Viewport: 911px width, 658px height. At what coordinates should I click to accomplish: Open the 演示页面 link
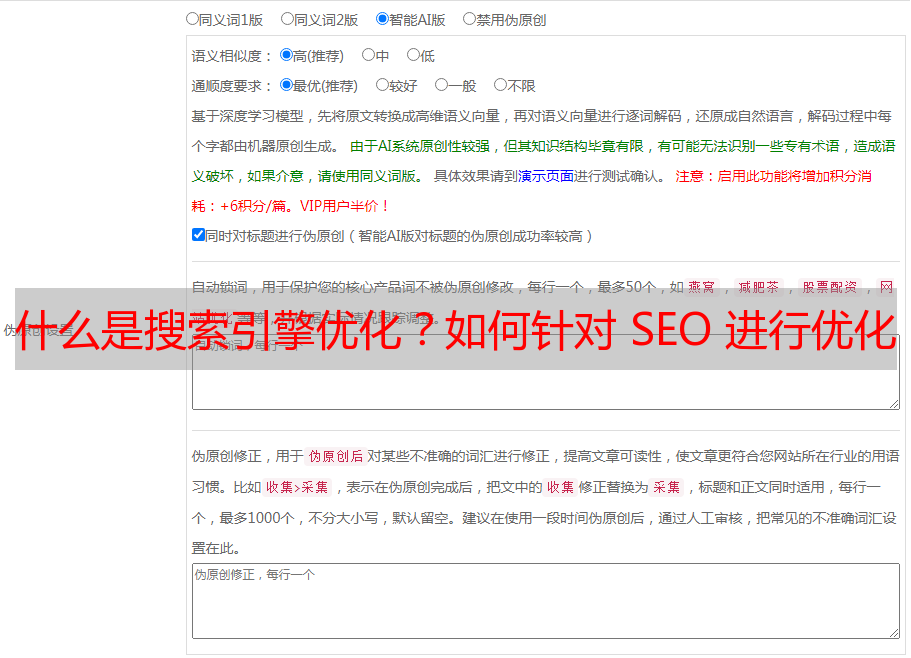[x=545, y=176]
